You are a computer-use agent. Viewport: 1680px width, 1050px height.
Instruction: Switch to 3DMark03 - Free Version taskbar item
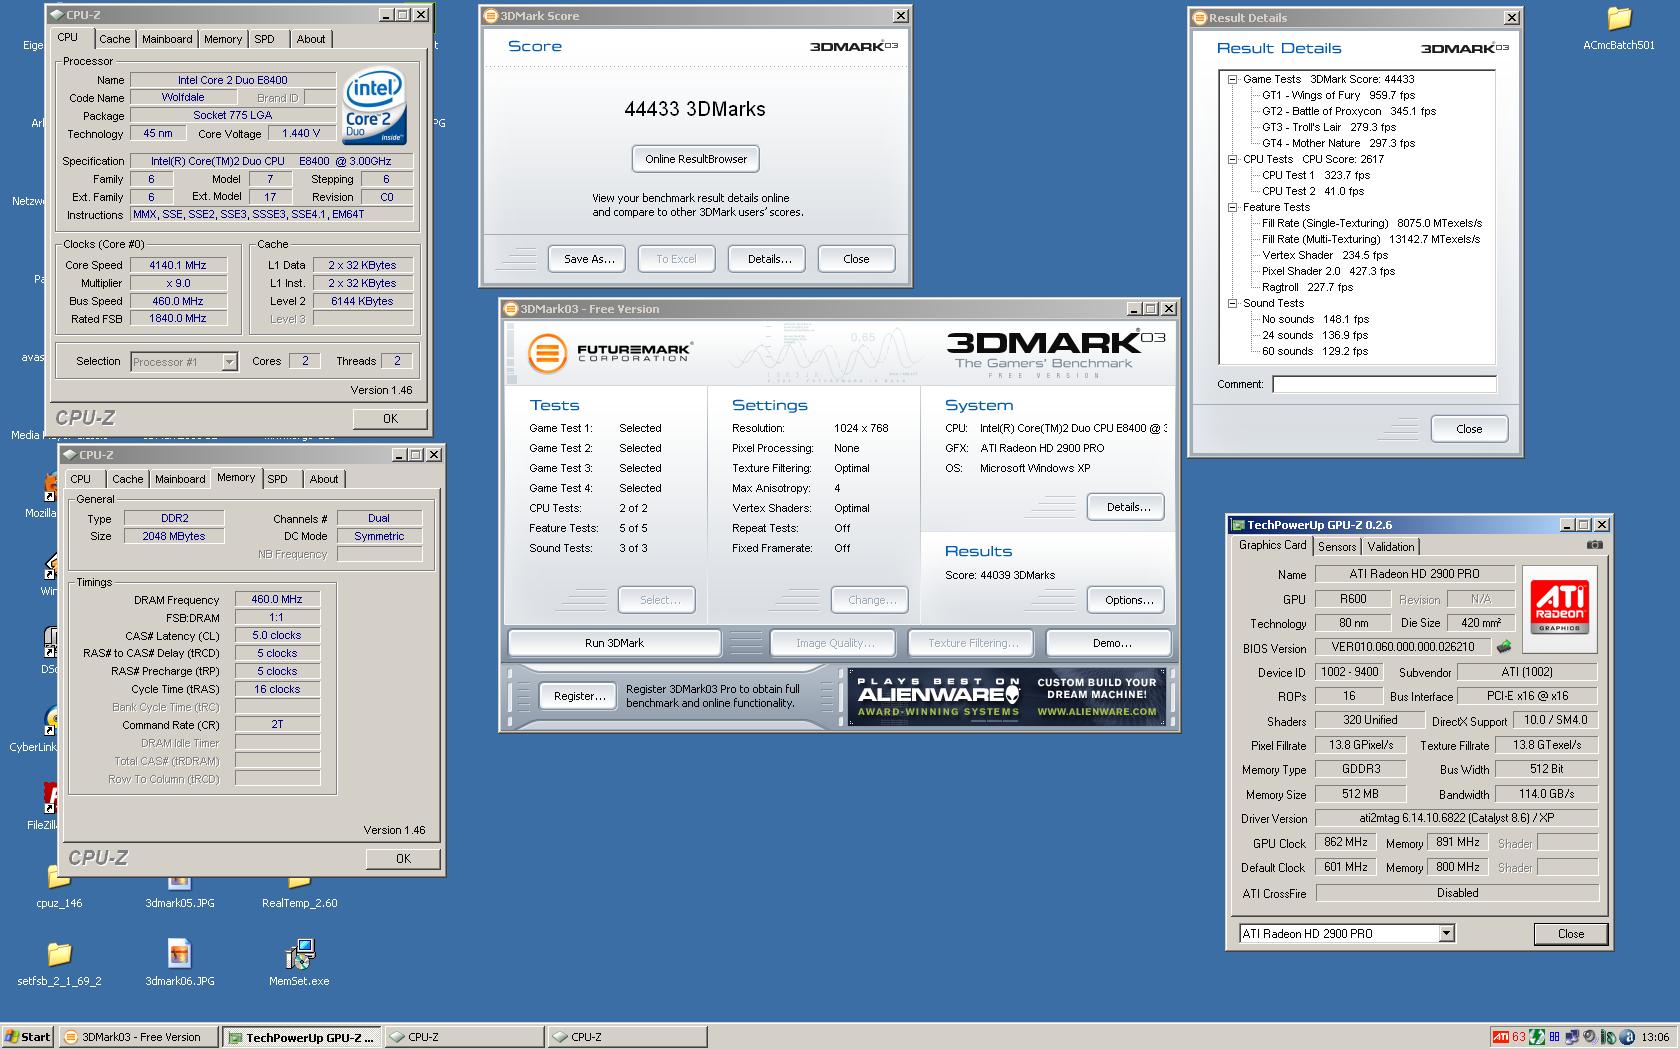[x=138, y=1037]
